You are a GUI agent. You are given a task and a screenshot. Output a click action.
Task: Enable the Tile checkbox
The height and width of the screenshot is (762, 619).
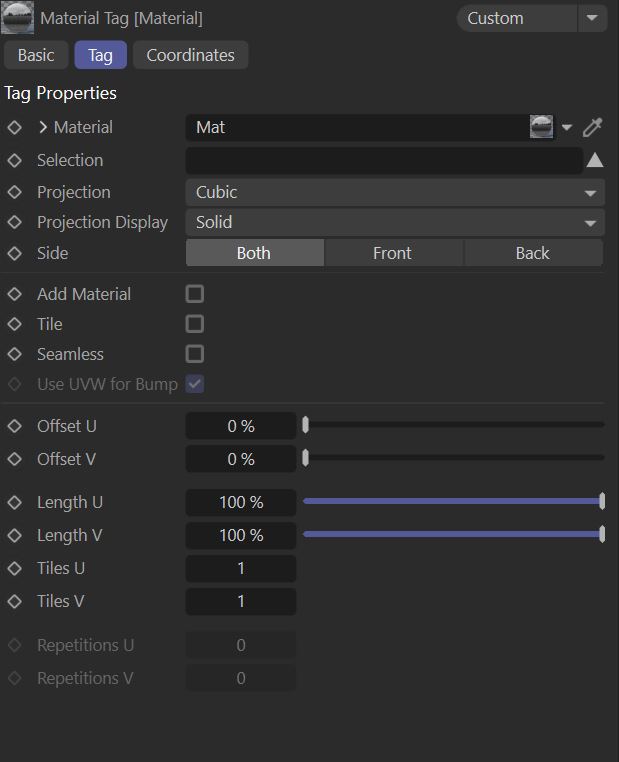[x=195, y=324]
